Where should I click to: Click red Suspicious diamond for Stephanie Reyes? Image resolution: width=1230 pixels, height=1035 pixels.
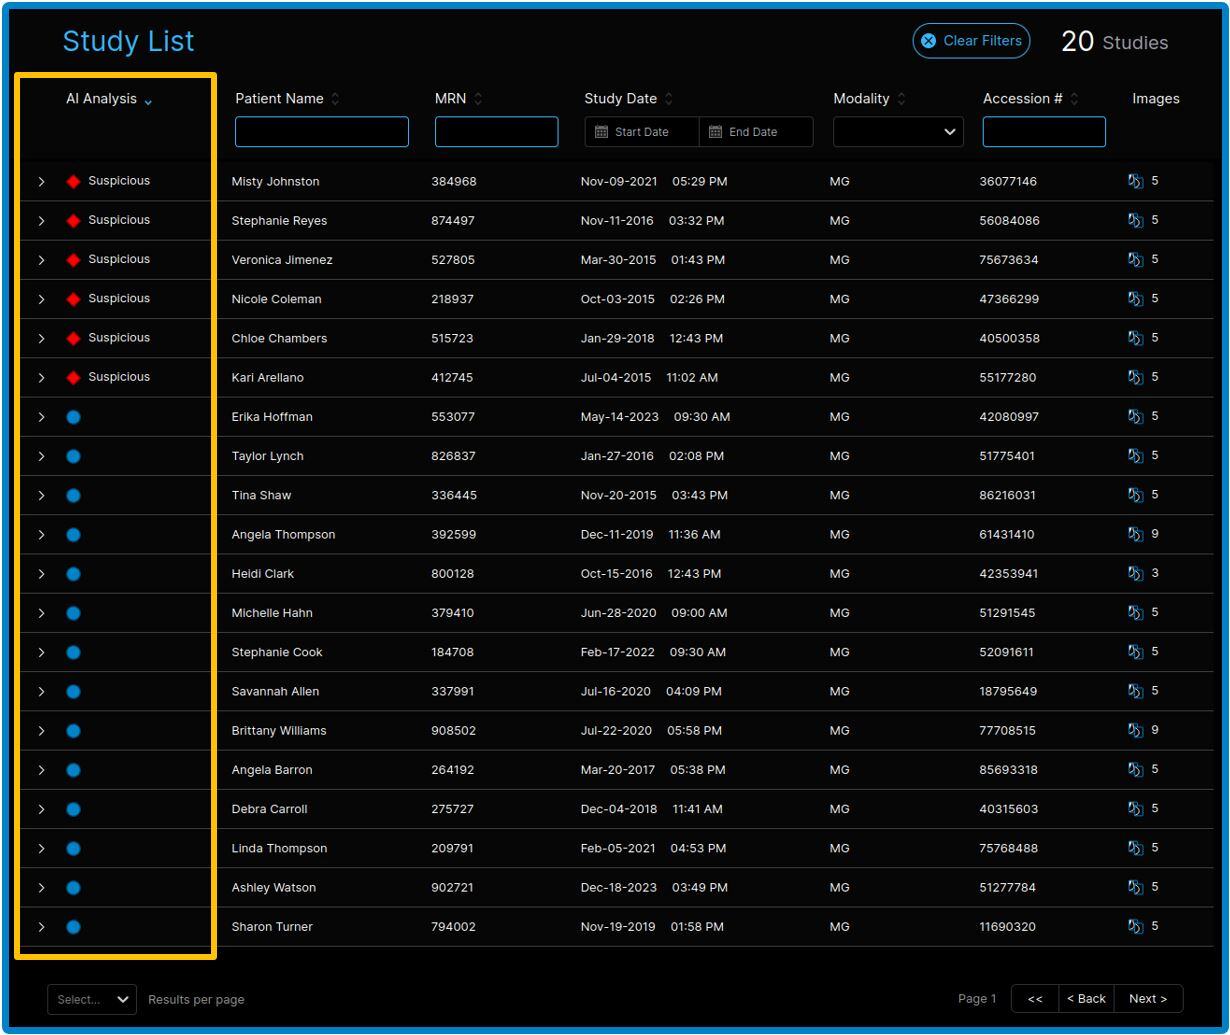coord(73,220)
